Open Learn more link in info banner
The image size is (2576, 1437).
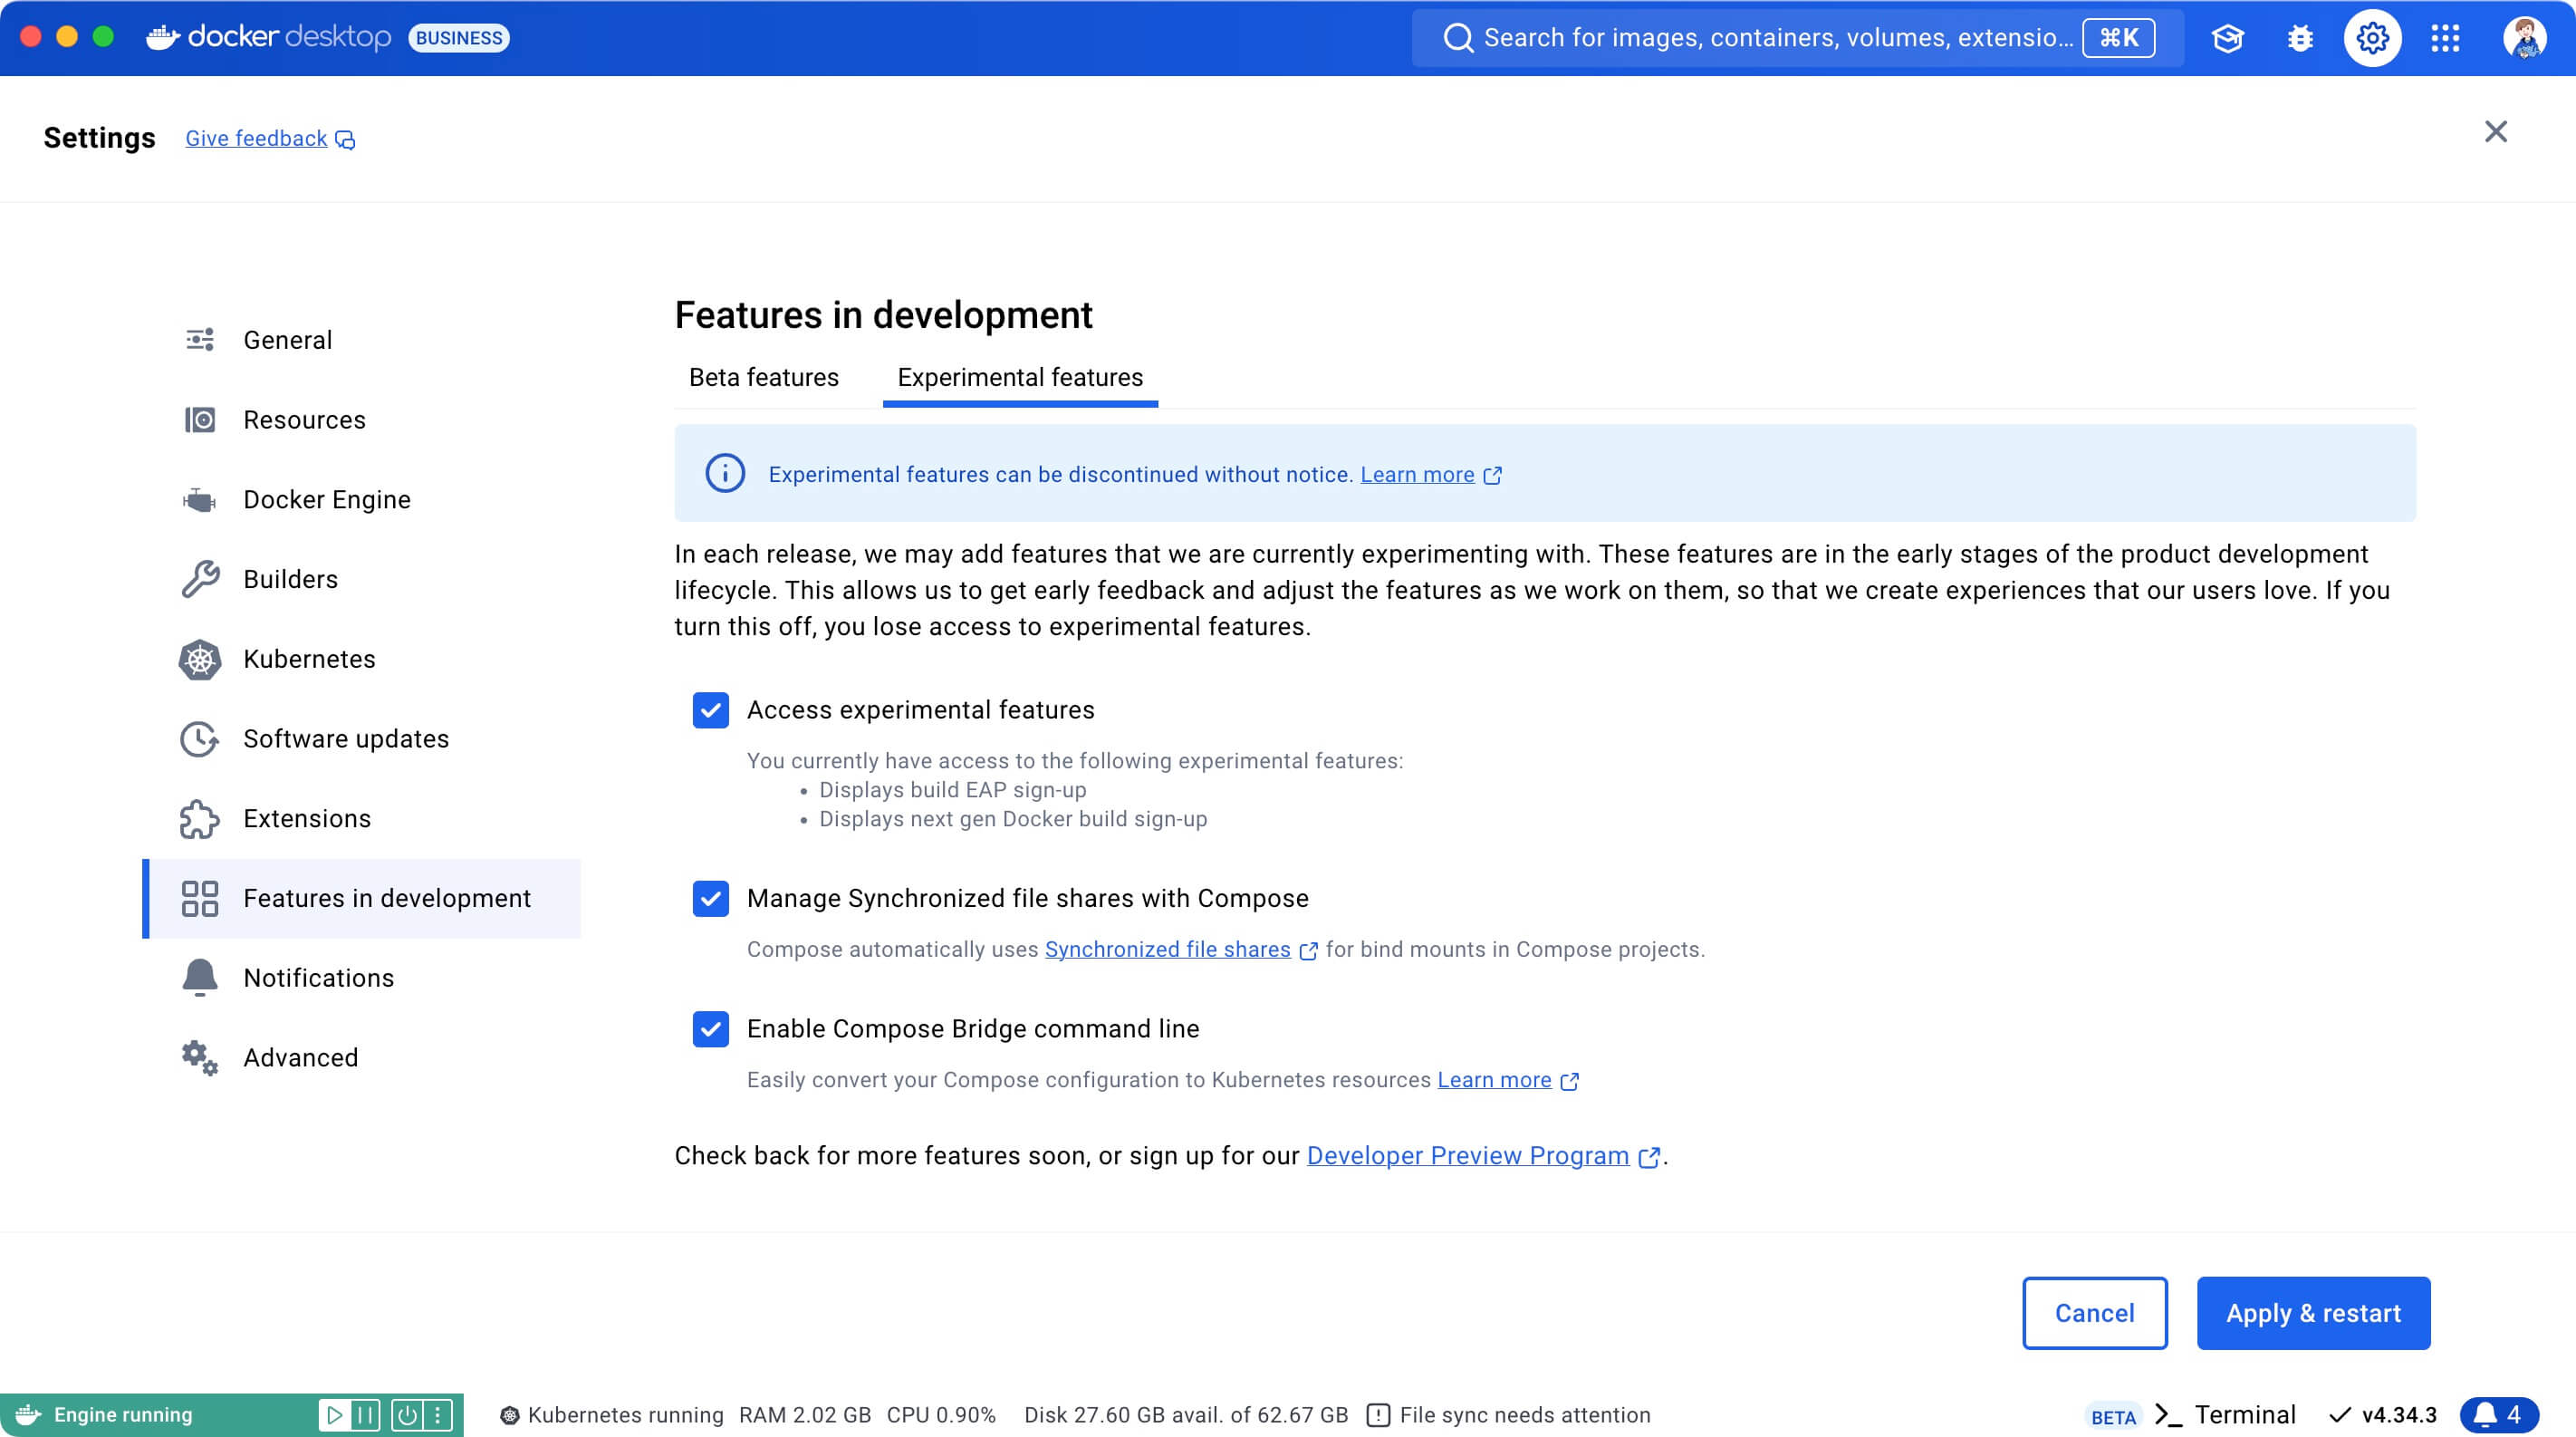[x=1417, y=474]
